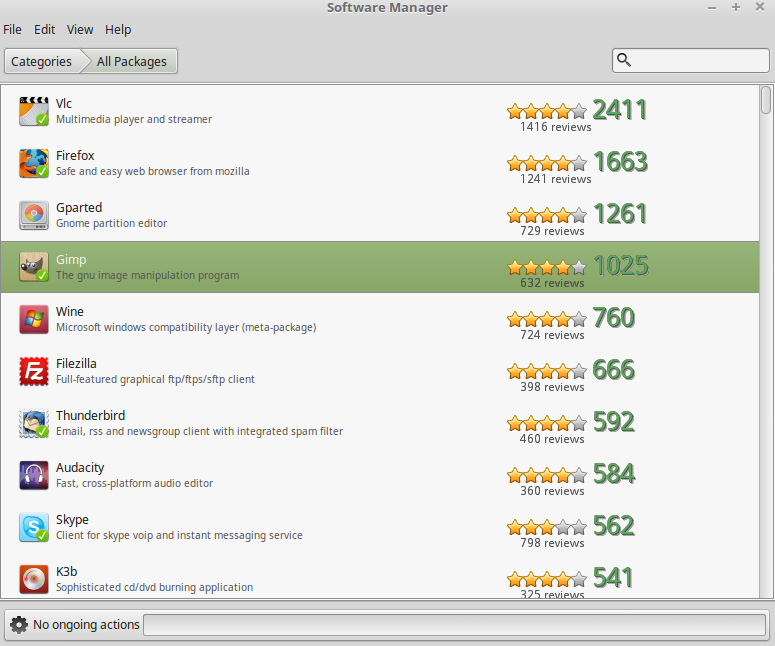Open the Help menu
Image resolution: width=775 pixels, height=646 pixels.
(x=118, y=30)
